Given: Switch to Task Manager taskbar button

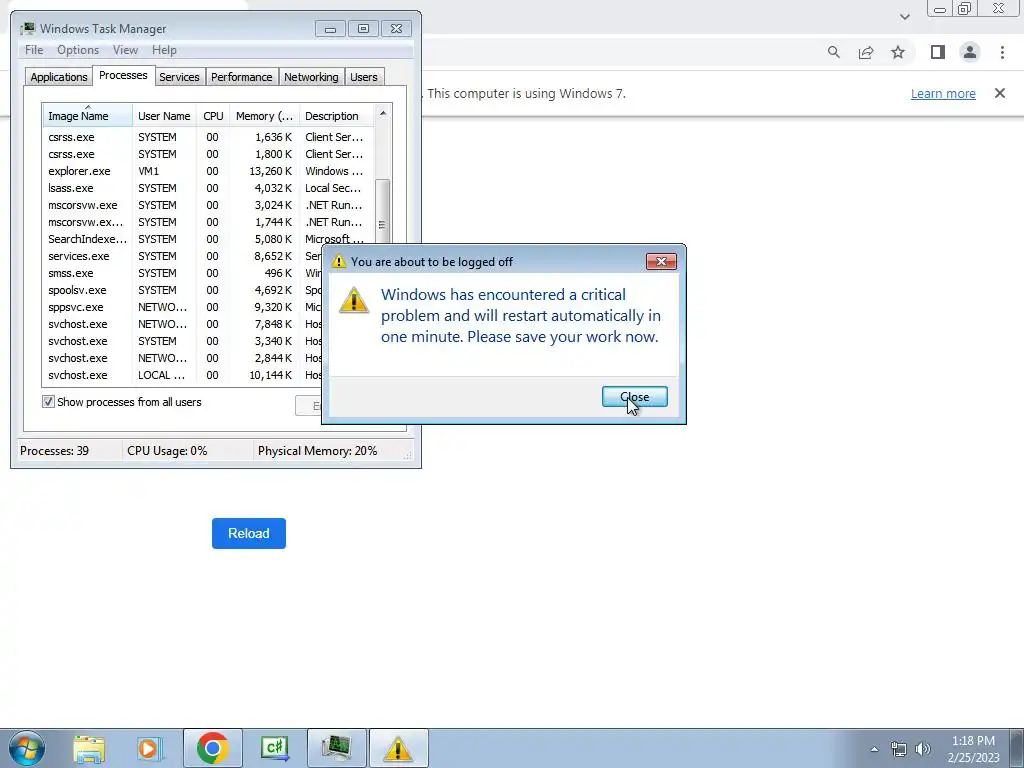Looking at the screenshot, I should 336,748.
